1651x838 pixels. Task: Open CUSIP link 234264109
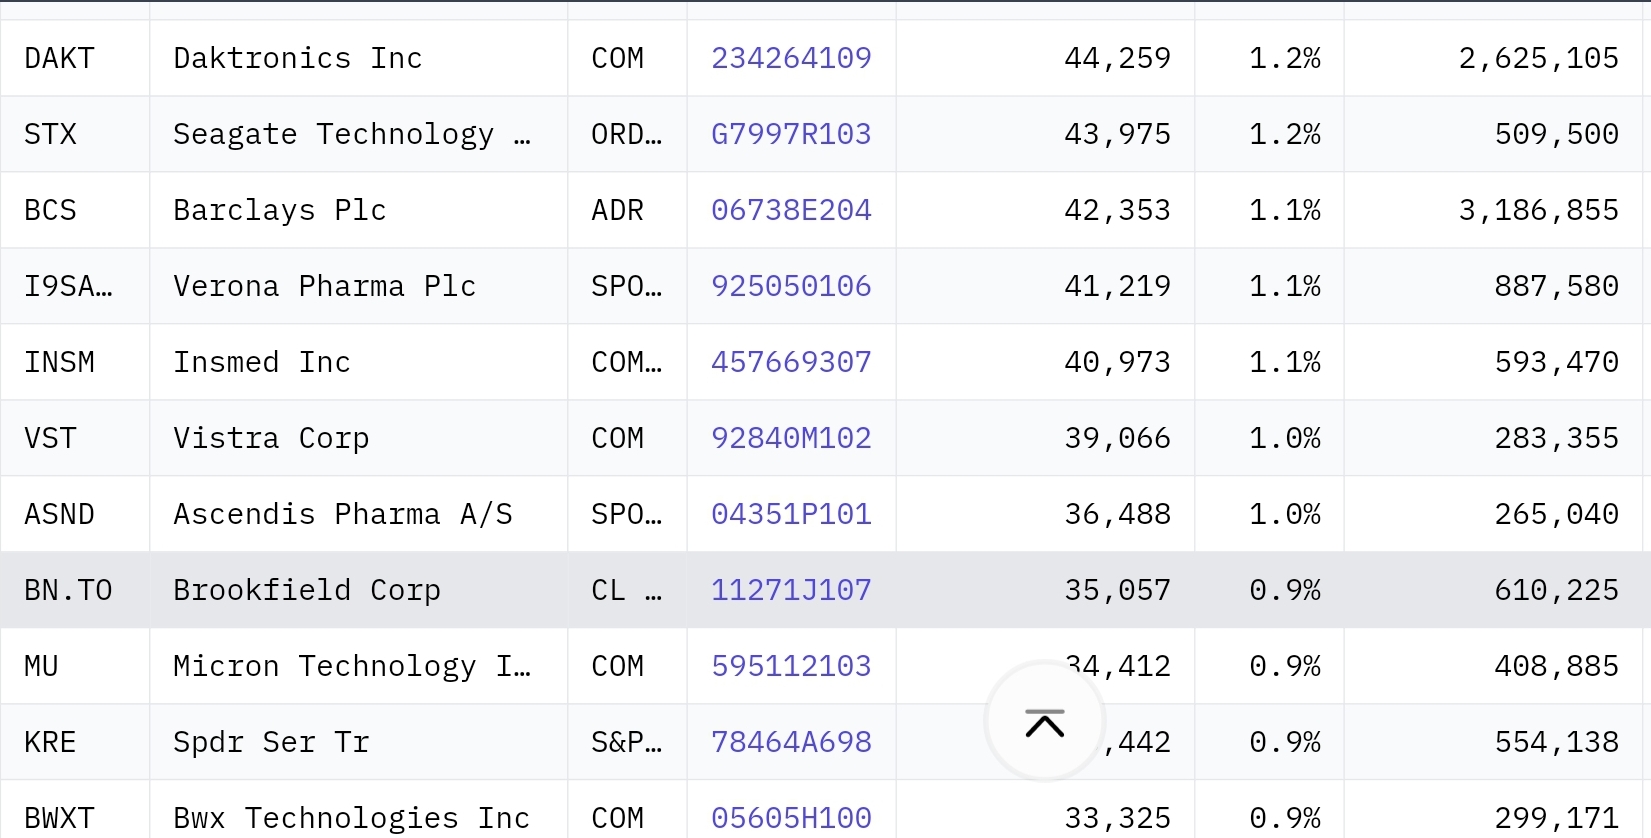pyautogui.click(x=791, y=58)
